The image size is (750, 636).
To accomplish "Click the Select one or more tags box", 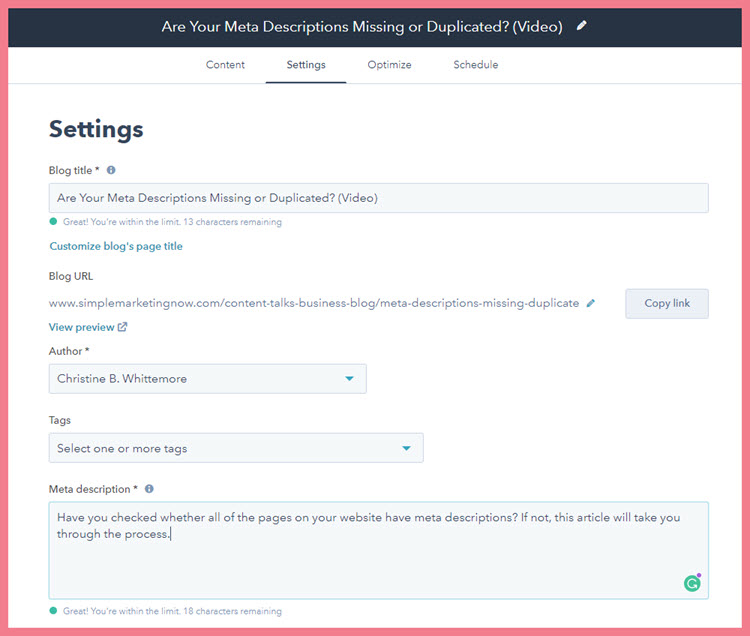I will tap(236, 448).
